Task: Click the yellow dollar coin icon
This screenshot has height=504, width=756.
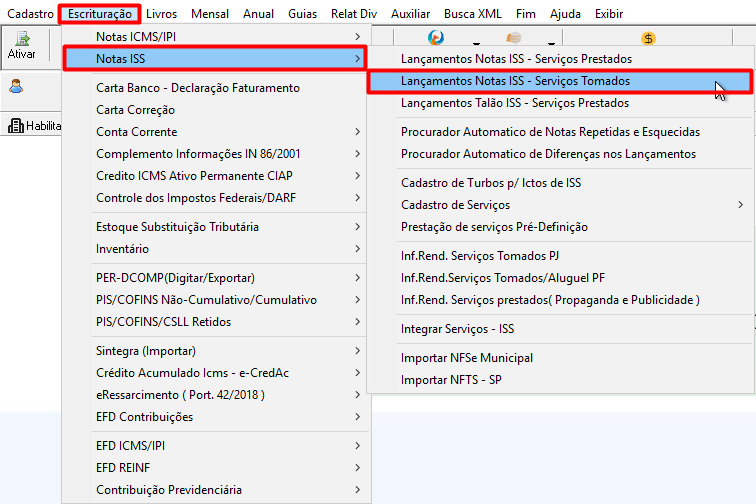Action: 648,38
